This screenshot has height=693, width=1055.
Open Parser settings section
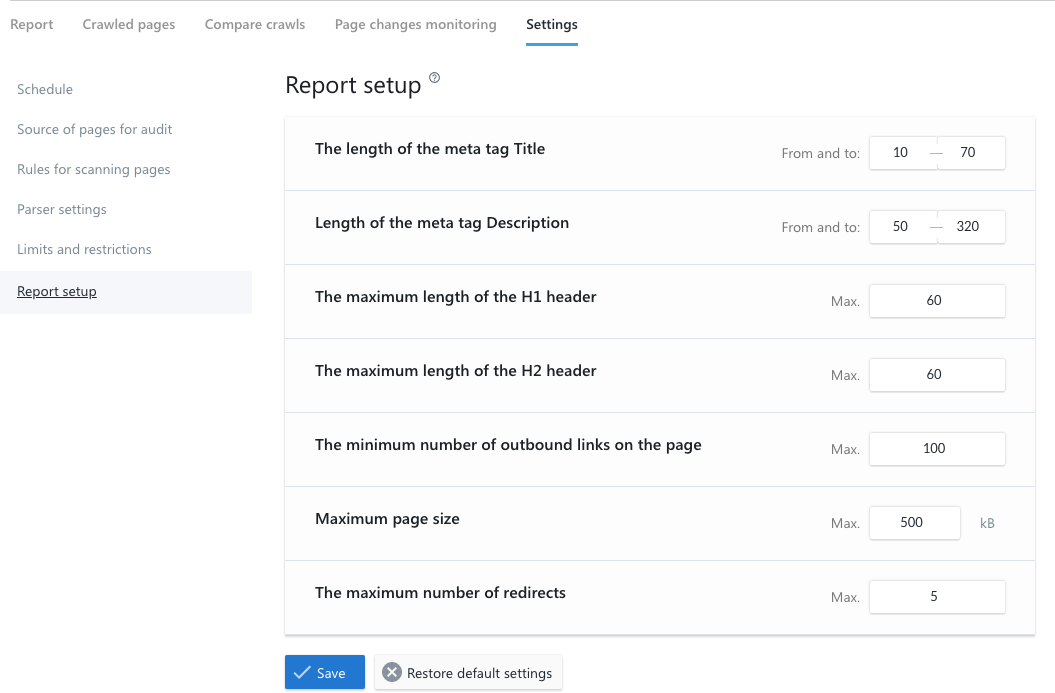[62, 209]
